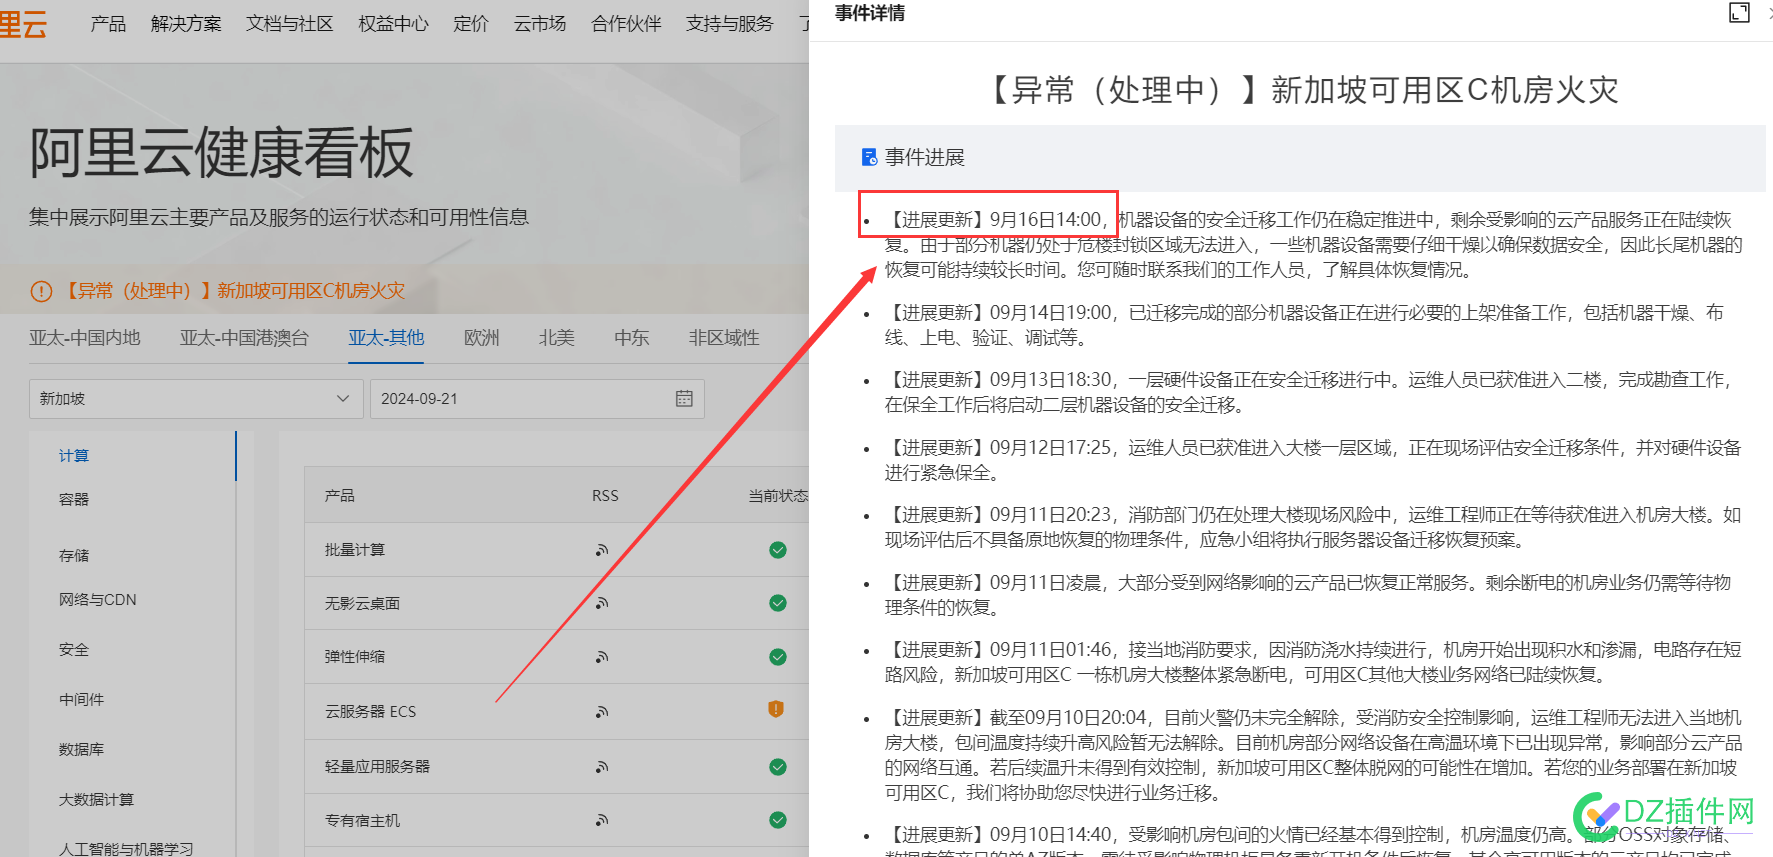Select 安全 in the category sidebar

click(74, 650)
